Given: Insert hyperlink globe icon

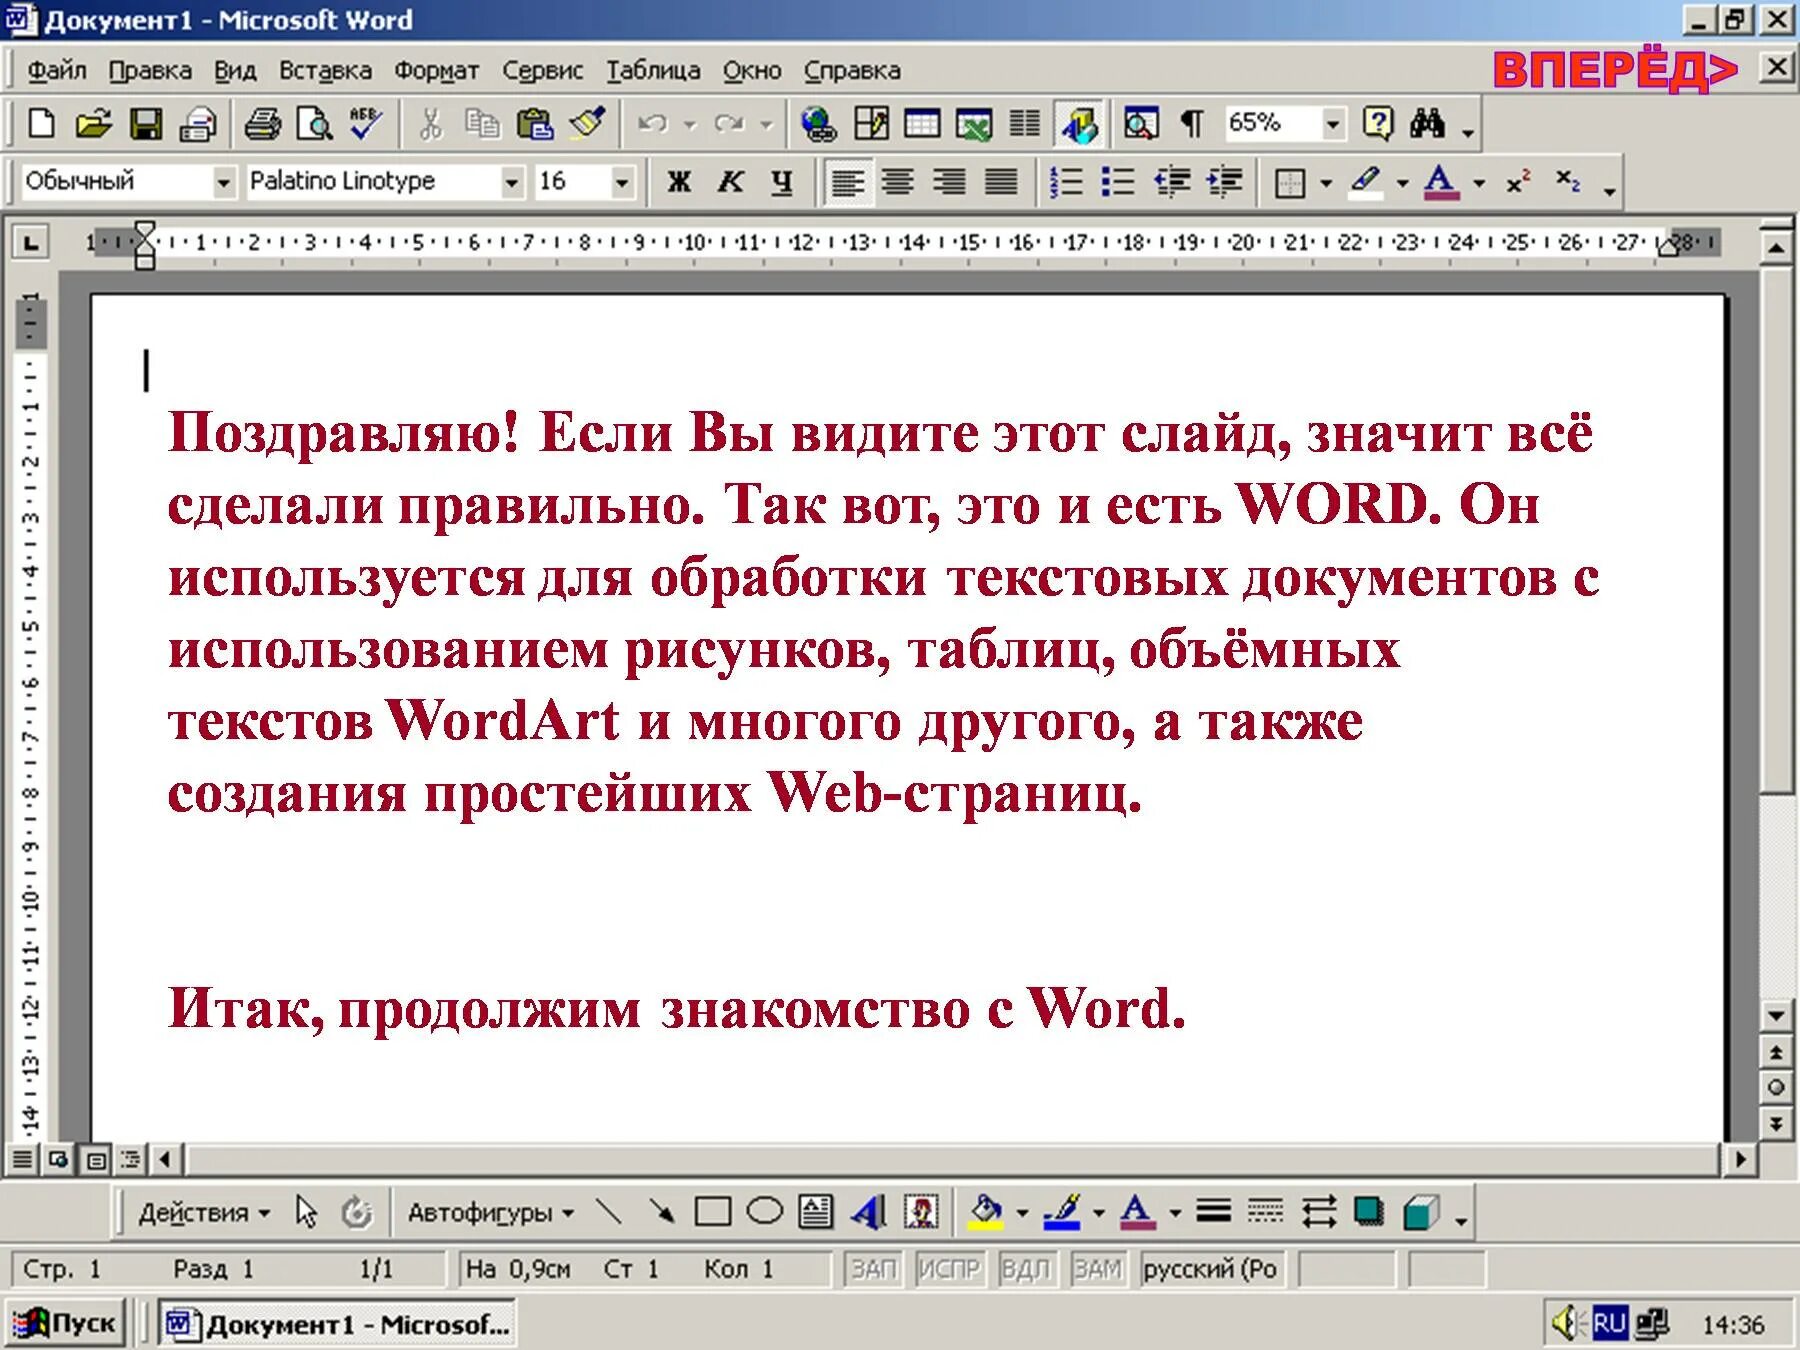Looking at the screenshot, I should pyautogui.click(x=818, y=124).
